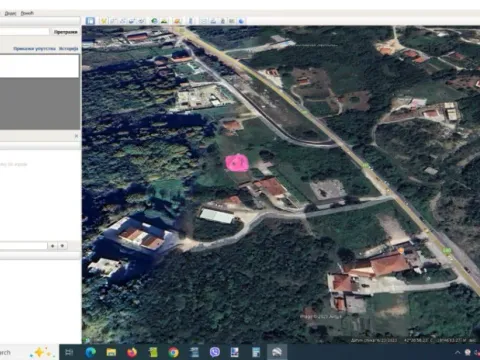
Task: Open File Explorer from taskbar
Action: (111, 352)
